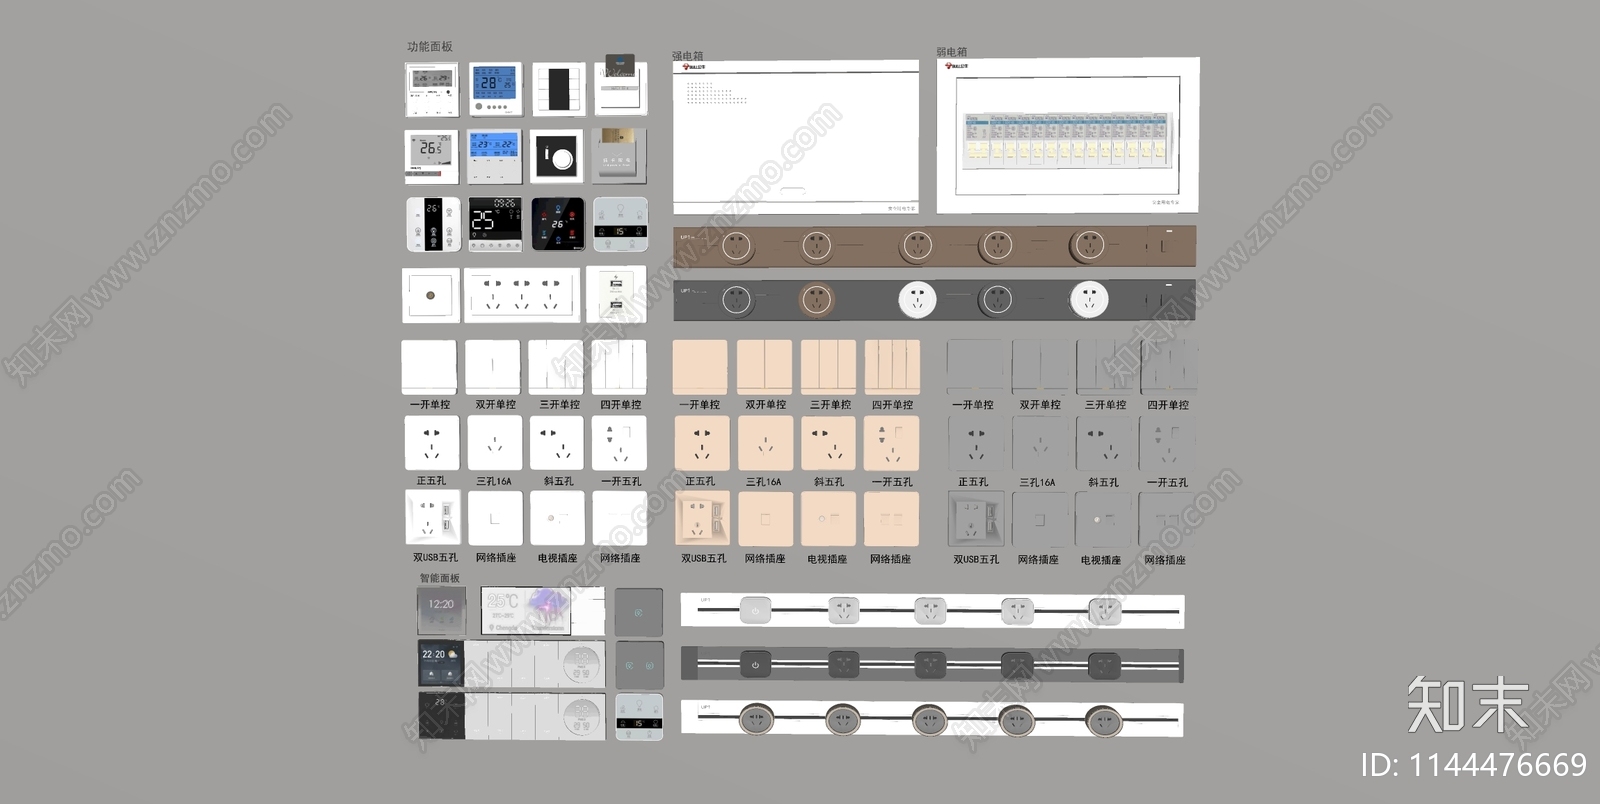Pick the beige 电视插座 panel
1600x804 pixels.
click(828, 520)
